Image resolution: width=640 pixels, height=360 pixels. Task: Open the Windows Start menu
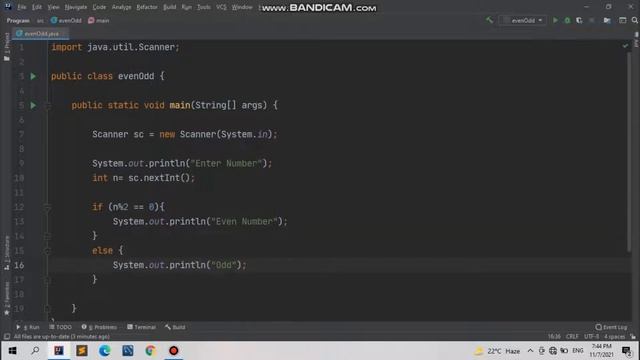coord(12,351)
